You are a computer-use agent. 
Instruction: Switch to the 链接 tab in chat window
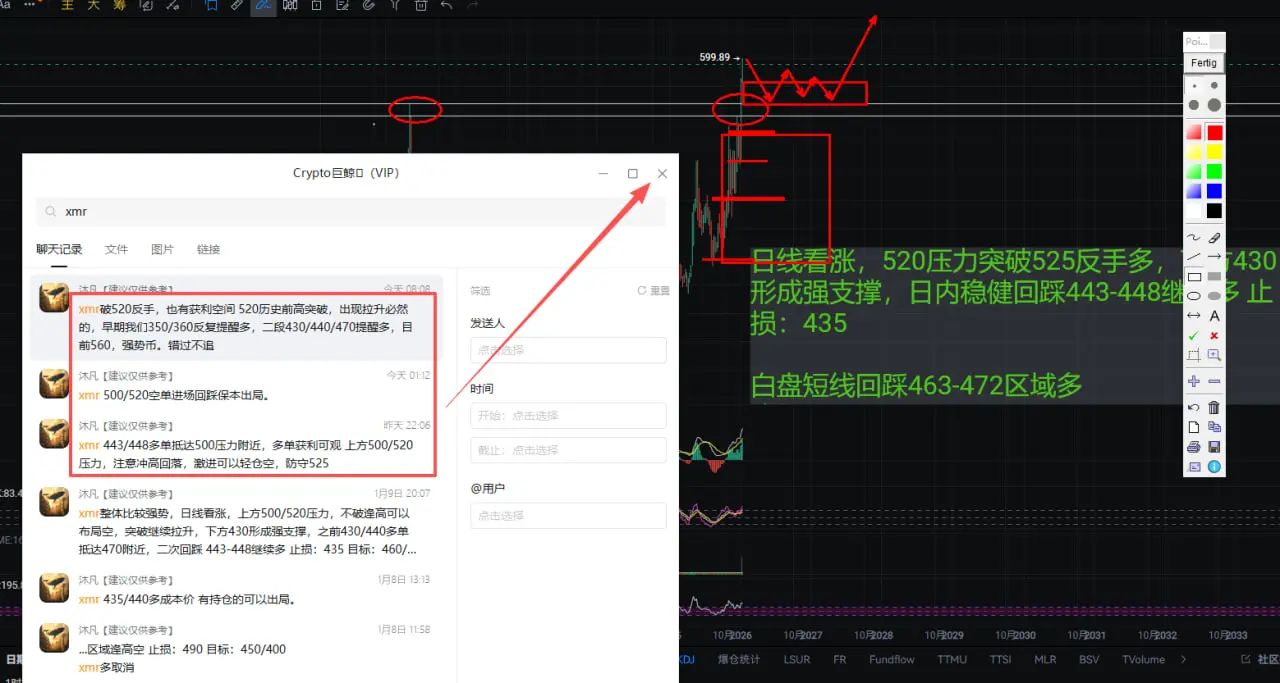(208, 249)
